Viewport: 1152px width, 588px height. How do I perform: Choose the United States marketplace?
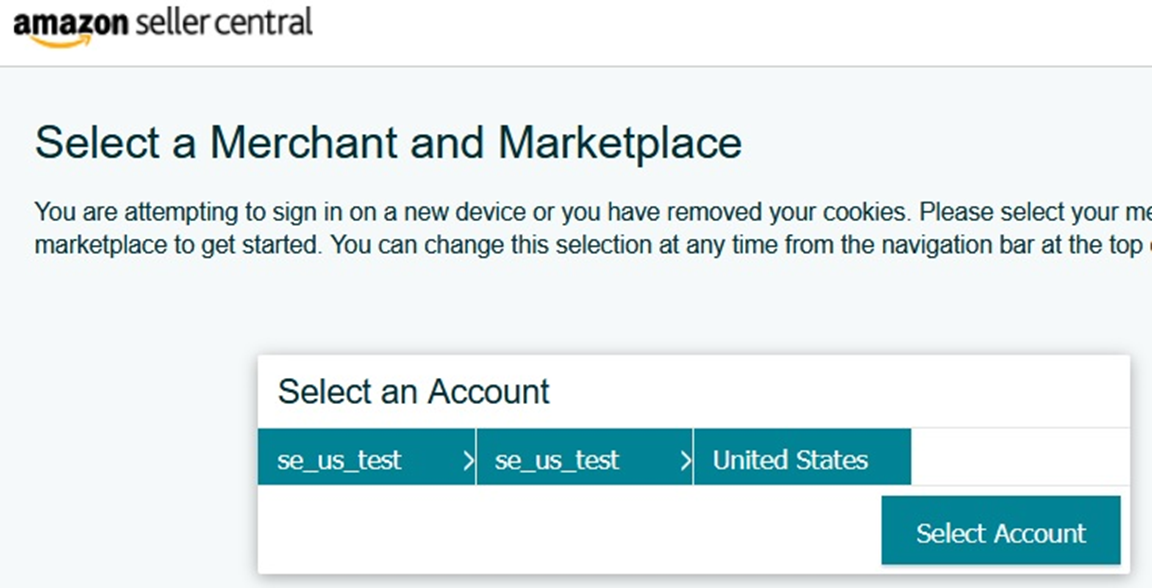(802, 457)
